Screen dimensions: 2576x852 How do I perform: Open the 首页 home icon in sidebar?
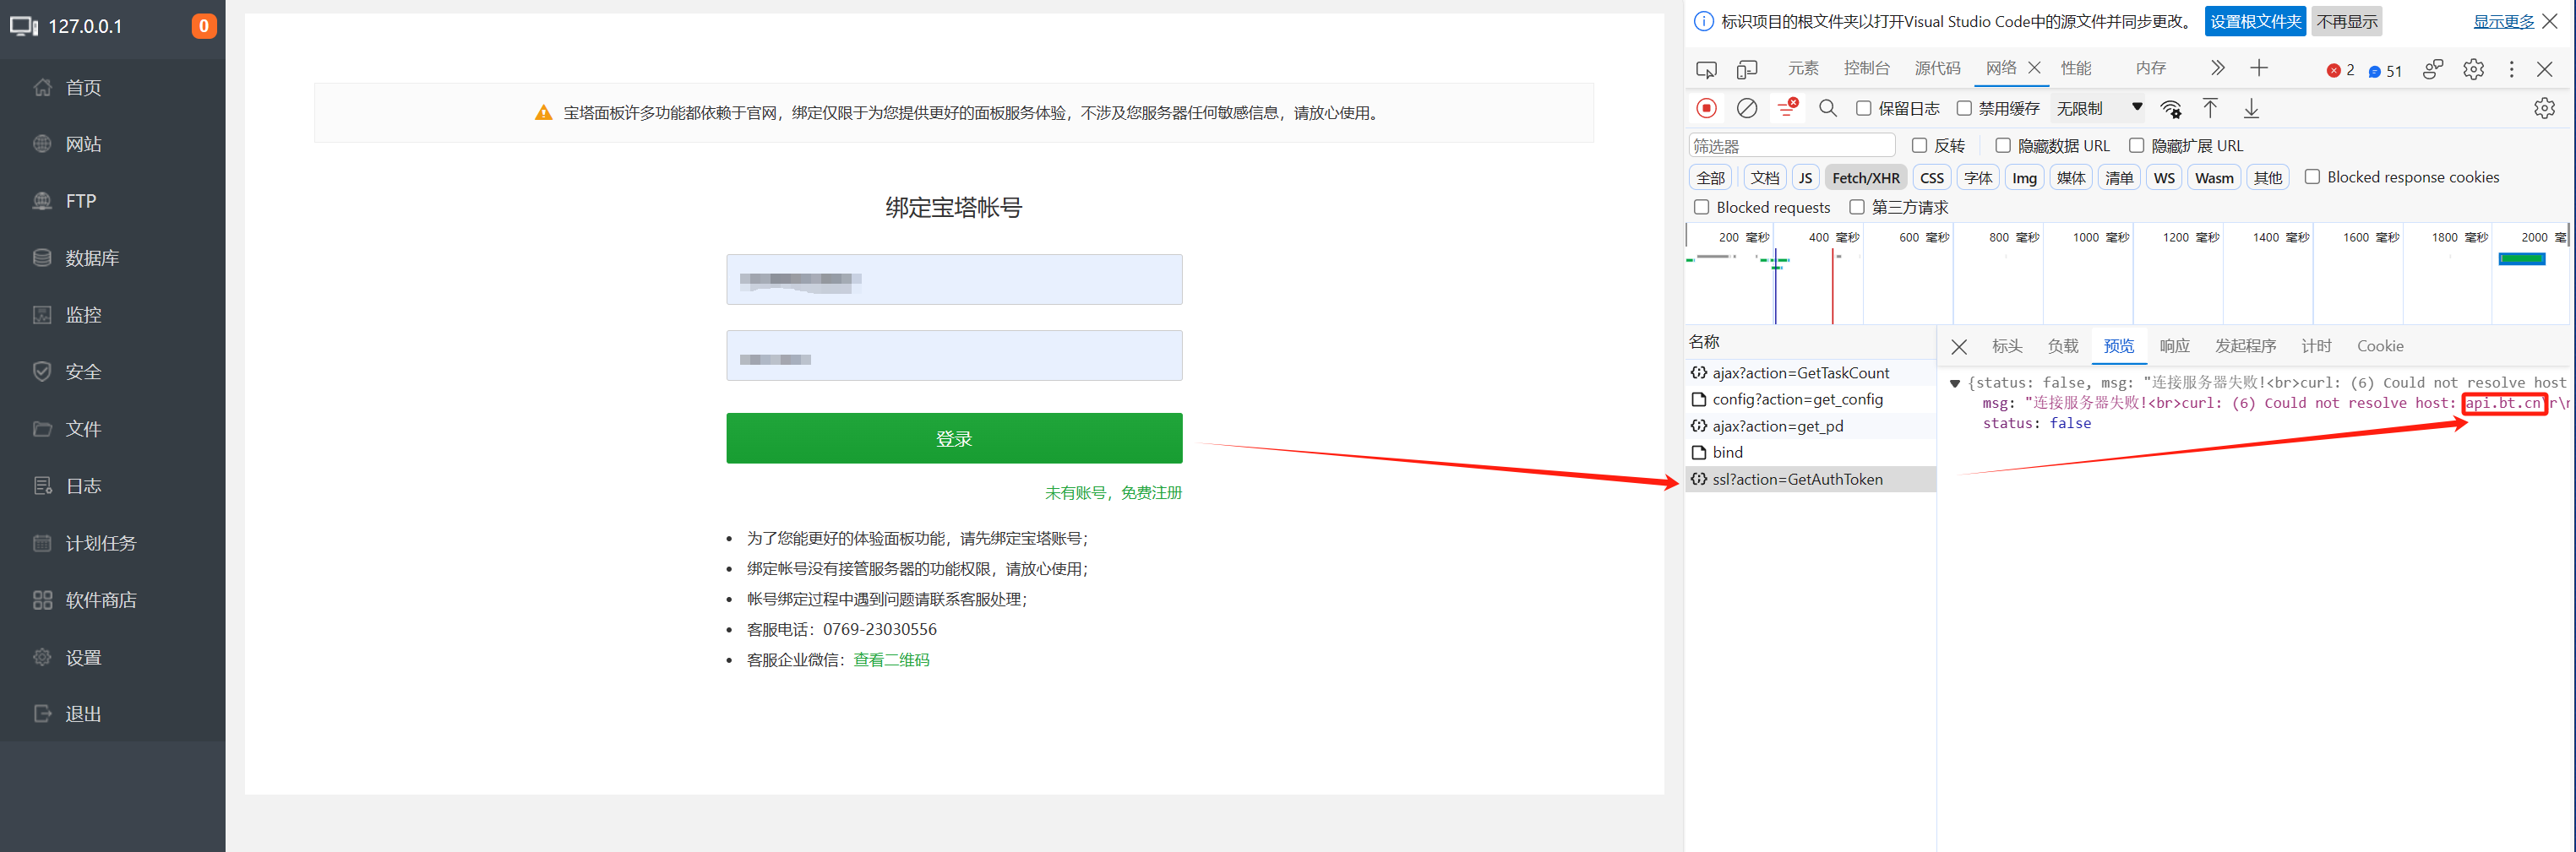click(42, 87)
